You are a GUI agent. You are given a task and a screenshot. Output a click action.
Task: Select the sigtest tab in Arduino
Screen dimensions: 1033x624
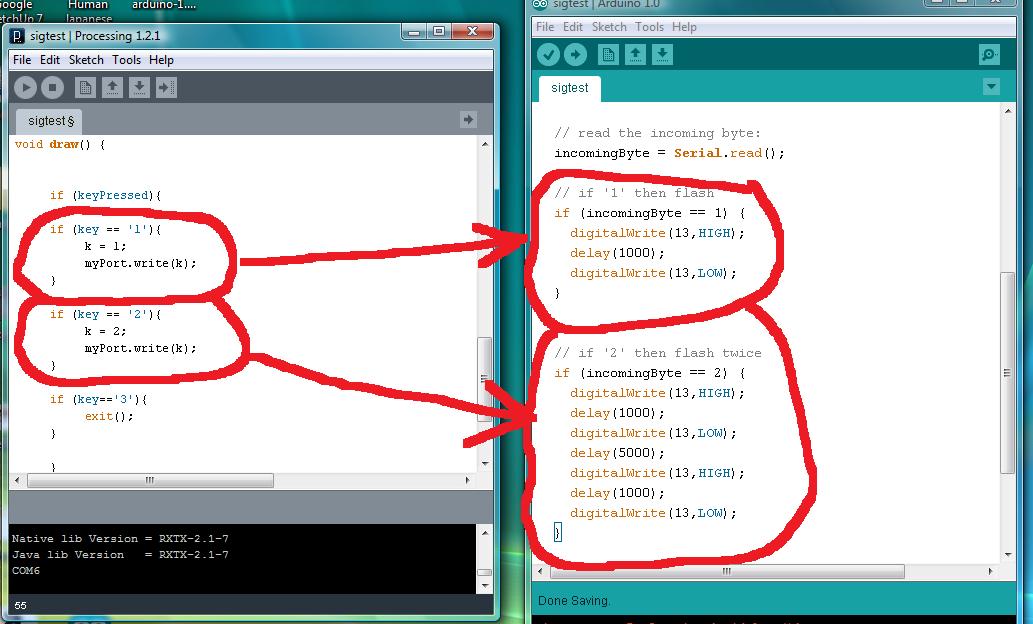pyautogui.click(x=570, y=88)
